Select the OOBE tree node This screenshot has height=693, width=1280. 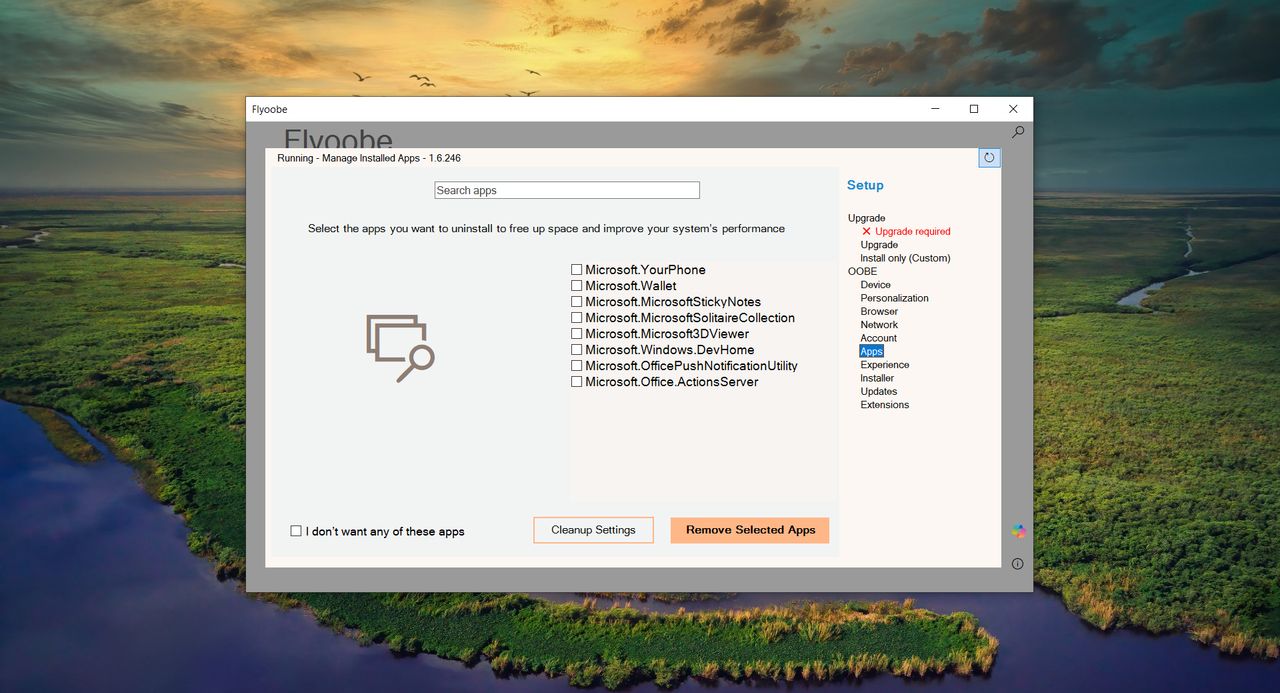[862, 271]
